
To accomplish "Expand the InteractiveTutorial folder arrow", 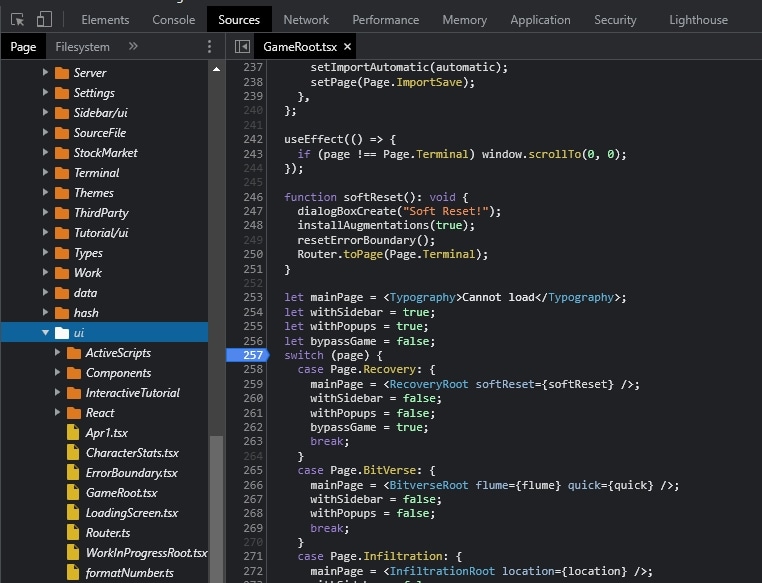I will click(x=57, y=392).
